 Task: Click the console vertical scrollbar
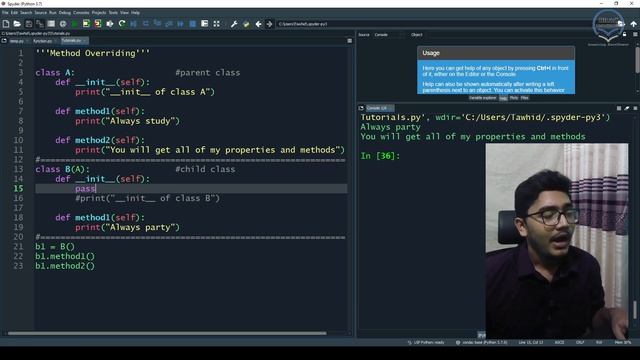click(635, 309)
